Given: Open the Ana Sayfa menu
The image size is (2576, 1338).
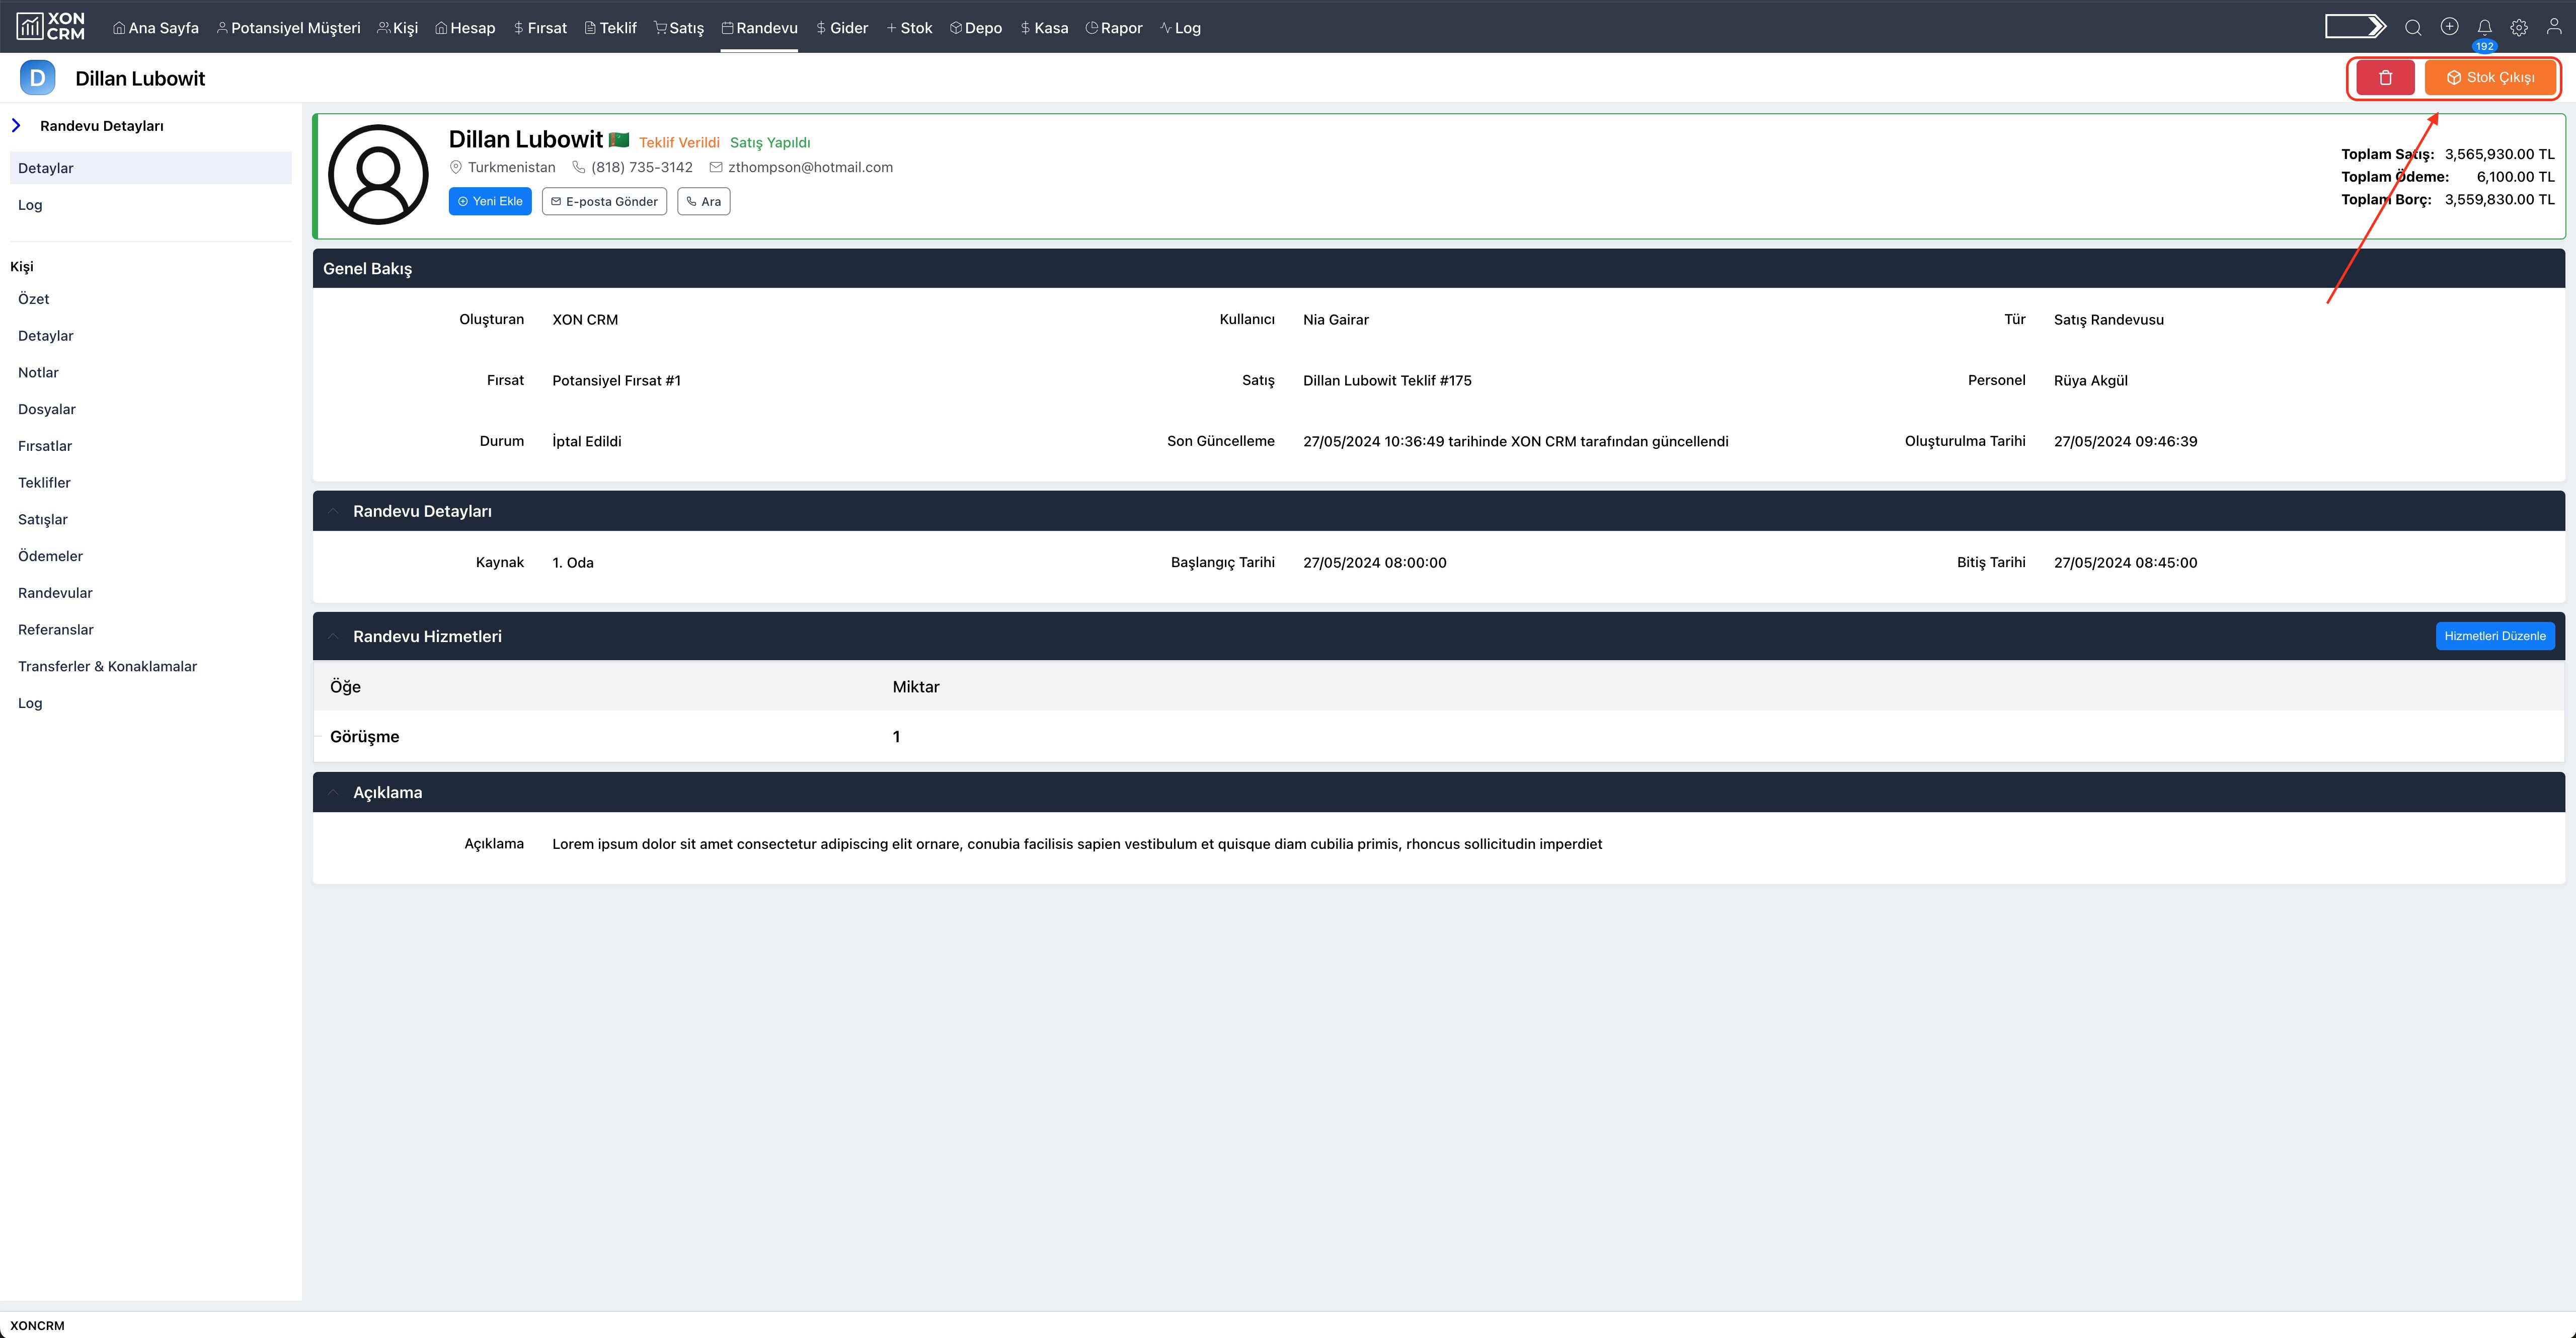Looking at the screenshot, I should [x=156, y=28].
